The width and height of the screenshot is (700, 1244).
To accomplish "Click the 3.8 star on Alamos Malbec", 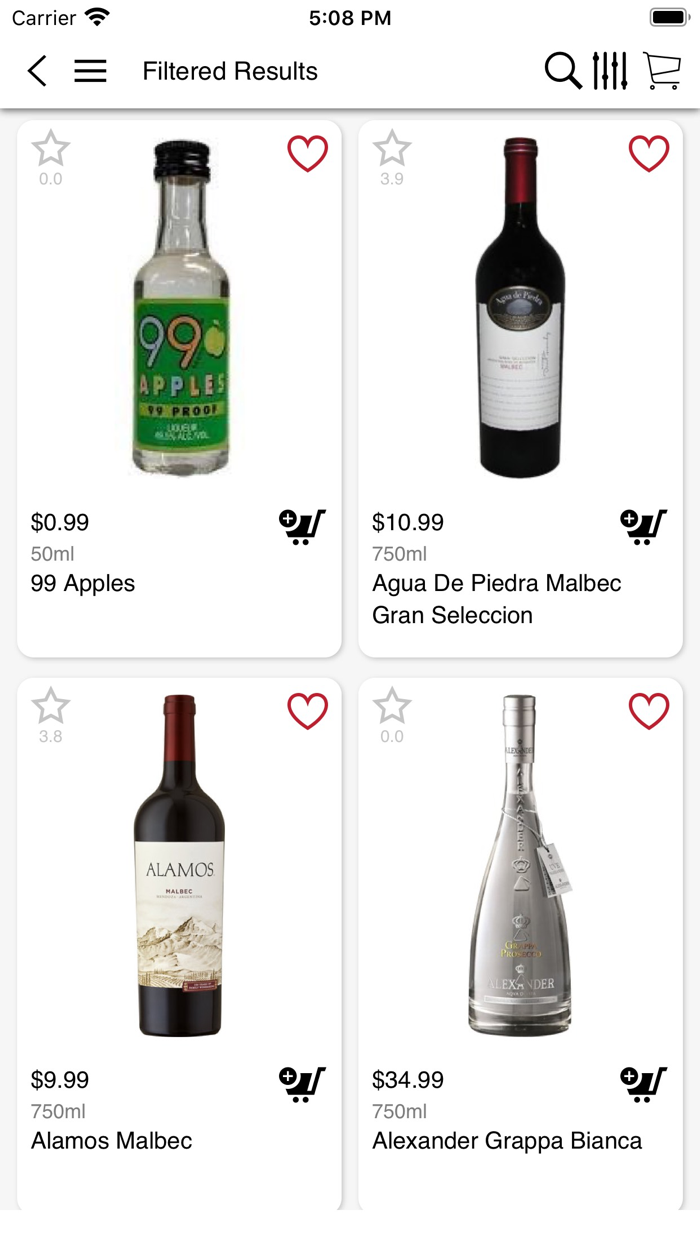I will point(51,707).
